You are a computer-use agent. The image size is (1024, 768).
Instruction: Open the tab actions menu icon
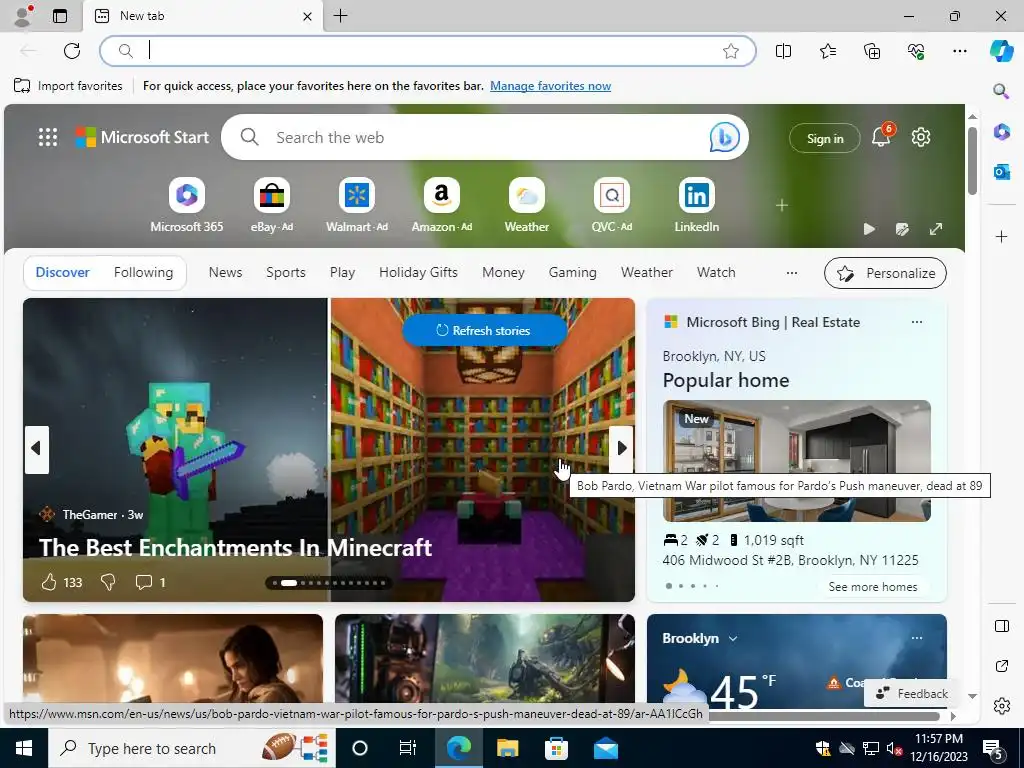click(x=60, y=16)
